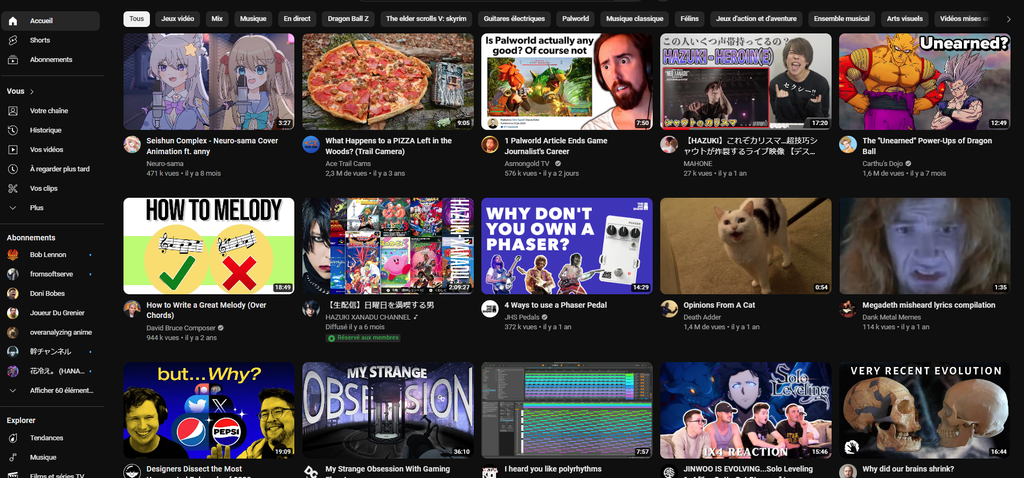Select The elder scrolls V: skyrim chip
Screen dimensions: 1024x478
(426, 19)
